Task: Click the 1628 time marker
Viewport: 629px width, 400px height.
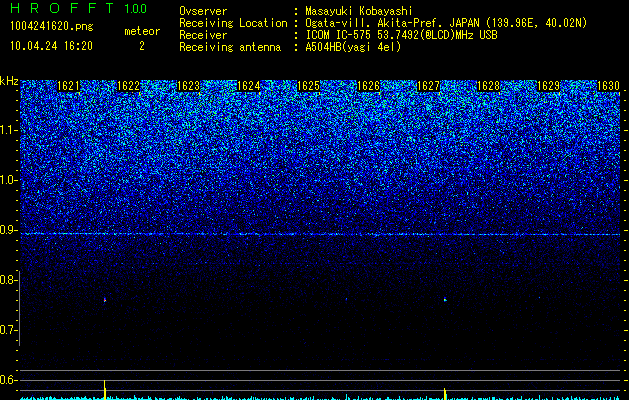Action: [x=489, y=86]
